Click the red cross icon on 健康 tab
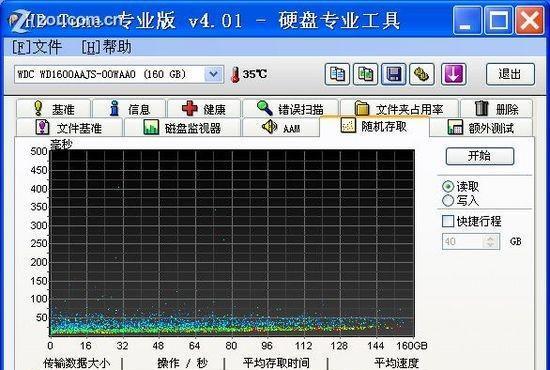Screen dimensions: 550x370 (x=190, y=108)
